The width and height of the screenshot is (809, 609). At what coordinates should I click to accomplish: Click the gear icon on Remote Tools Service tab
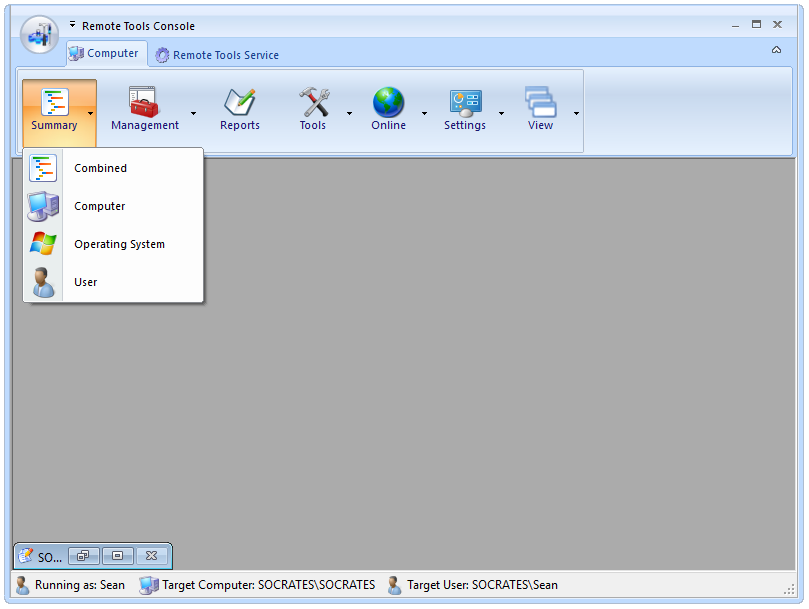(x=162, y=55)
